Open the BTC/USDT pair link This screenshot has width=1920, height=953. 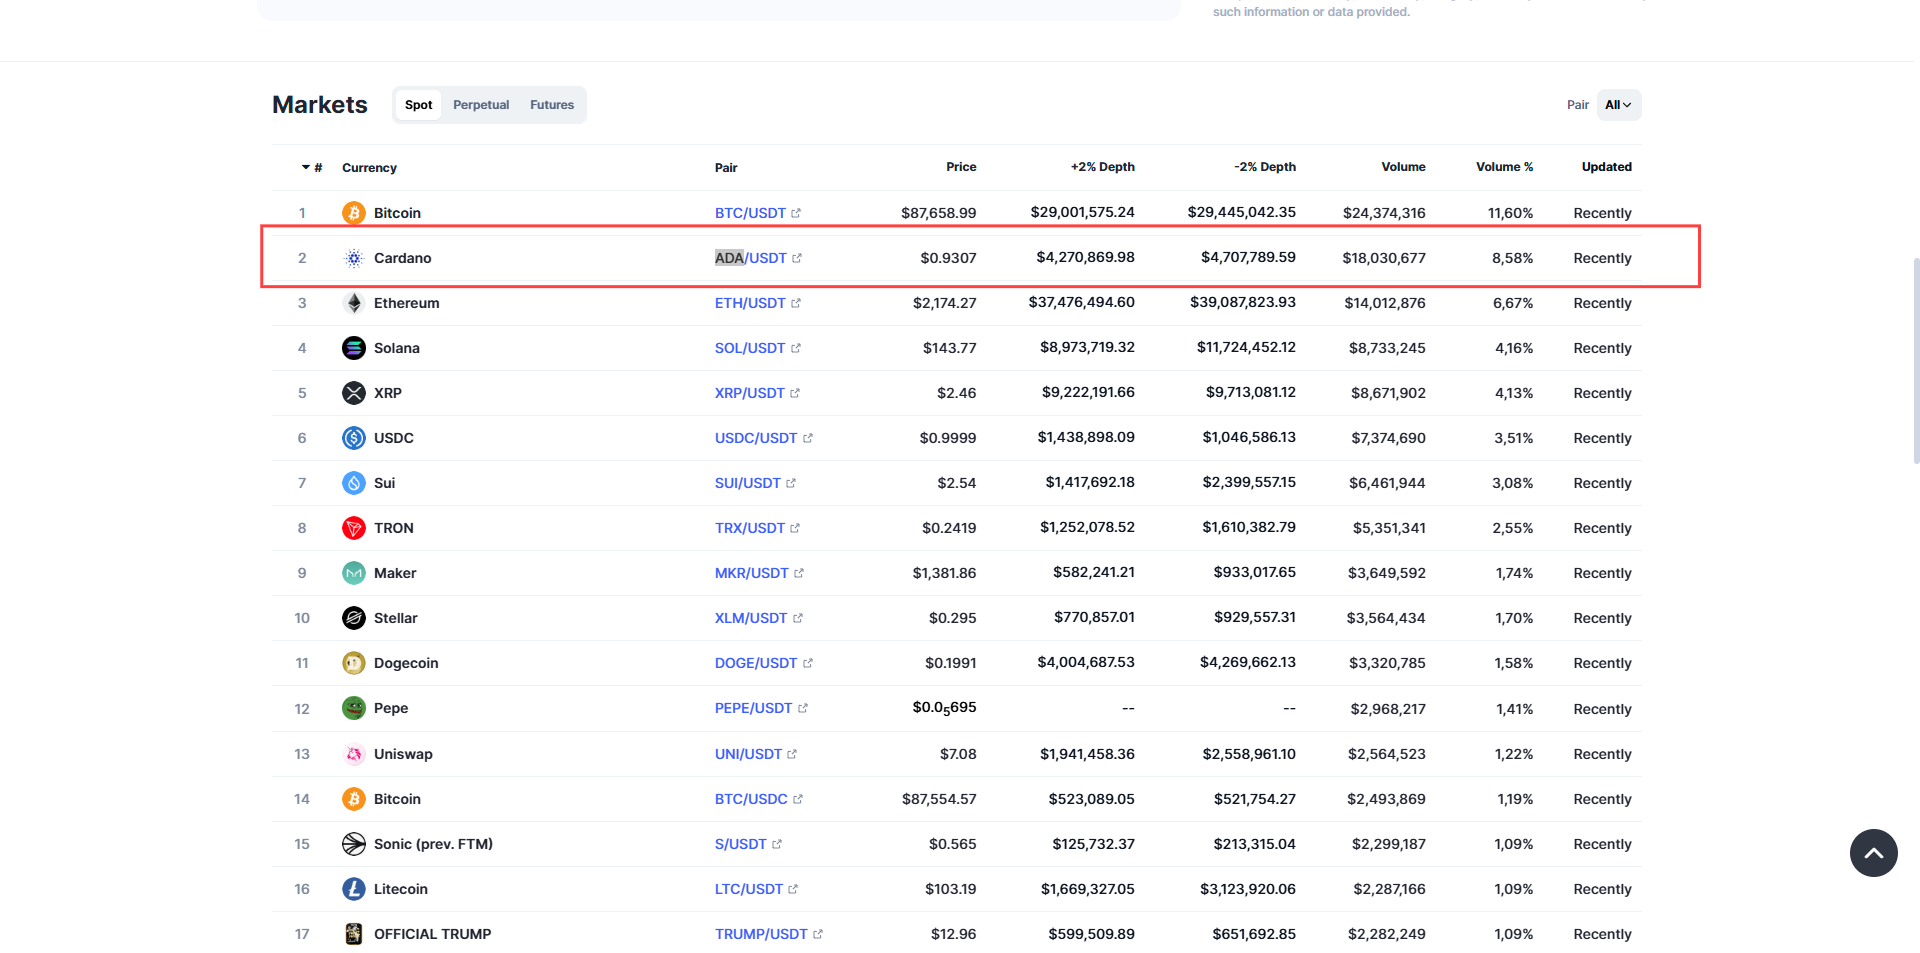click(750, 213)
